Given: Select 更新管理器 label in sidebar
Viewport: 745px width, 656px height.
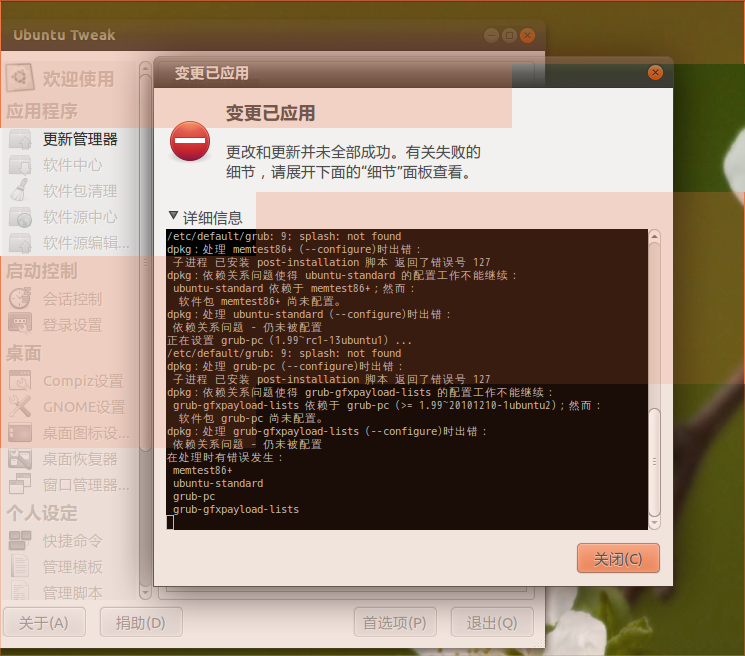Looking at the screenshot, I should 80,139.
